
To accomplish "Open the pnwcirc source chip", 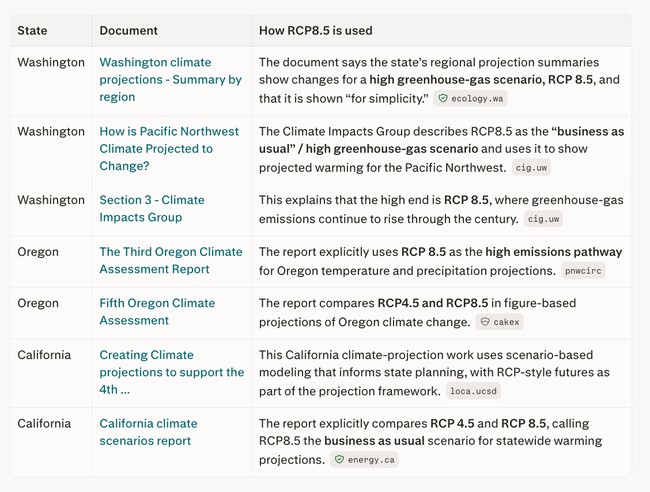I will pyautogui.click(x=583, y=271).
